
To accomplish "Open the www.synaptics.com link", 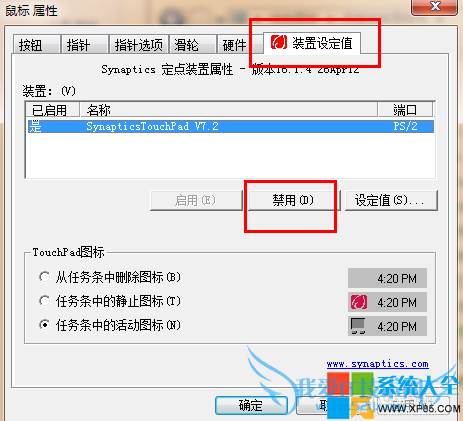I will click(x=378, y=364).
